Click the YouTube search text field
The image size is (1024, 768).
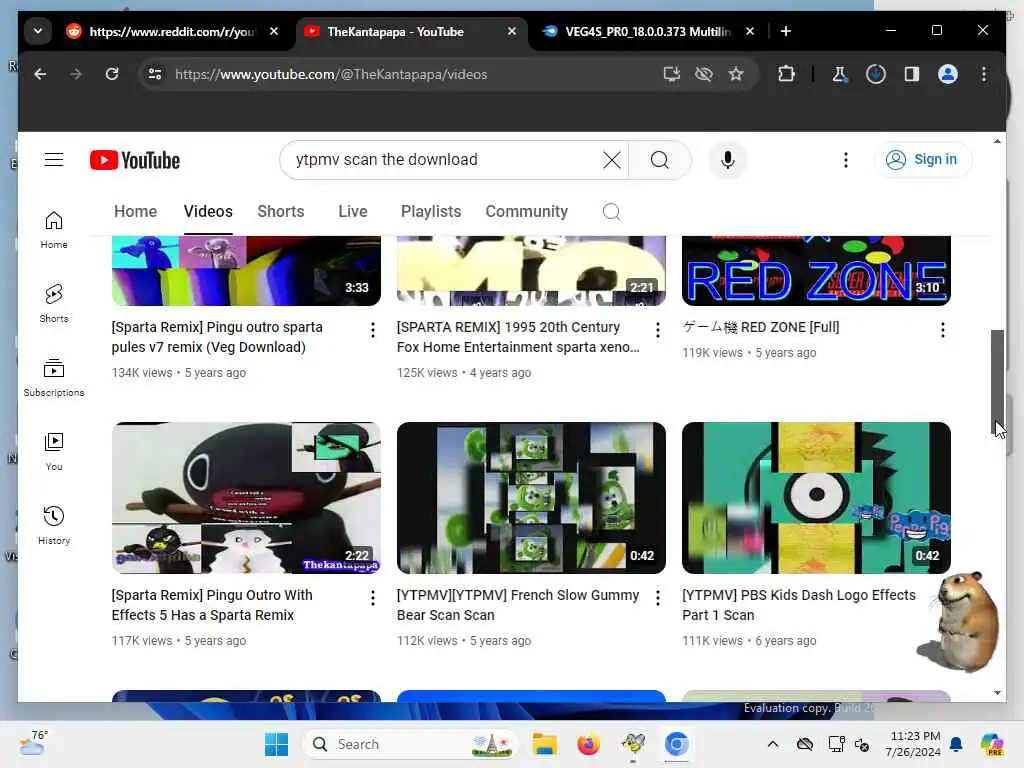(x=444, y=160)
